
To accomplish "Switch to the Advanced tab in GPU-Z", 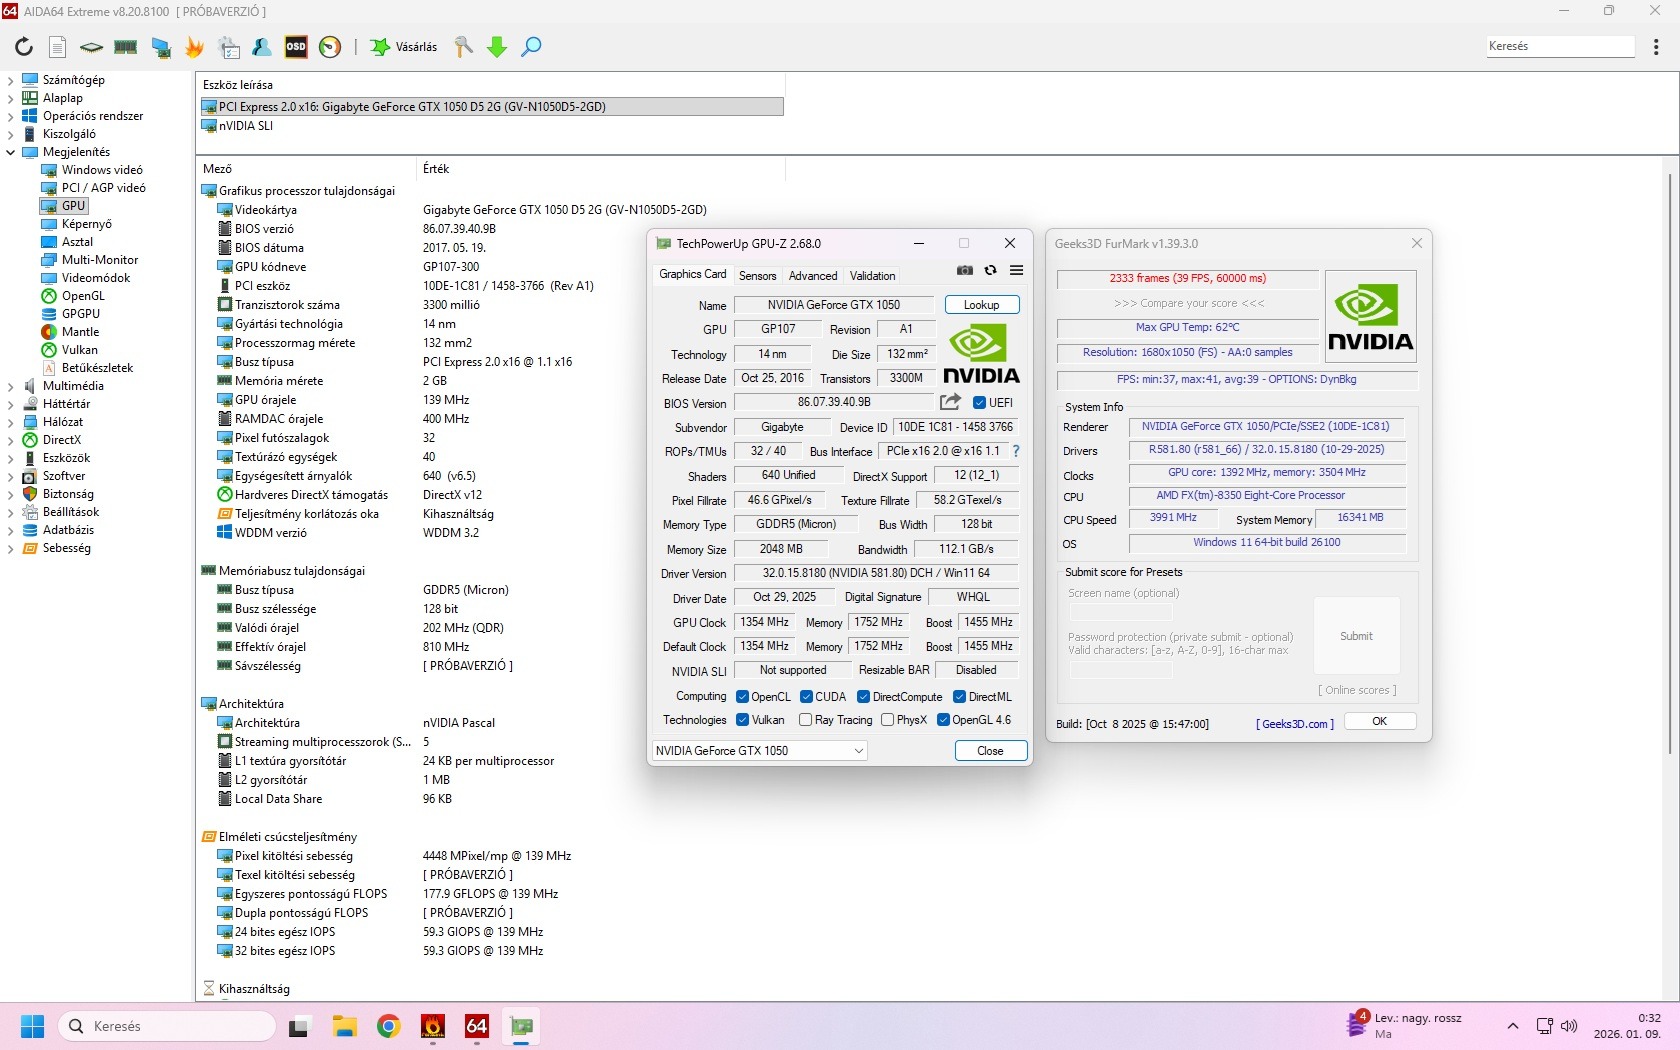I will coord(813,276).
